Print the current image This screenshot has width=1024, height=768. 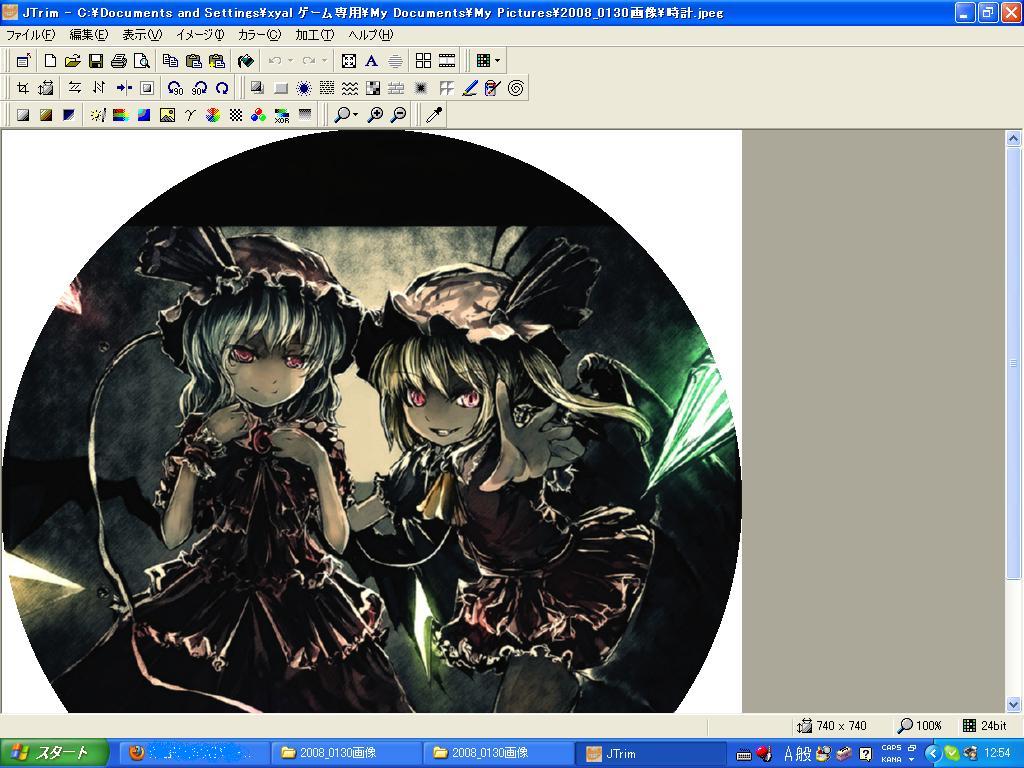118,61
